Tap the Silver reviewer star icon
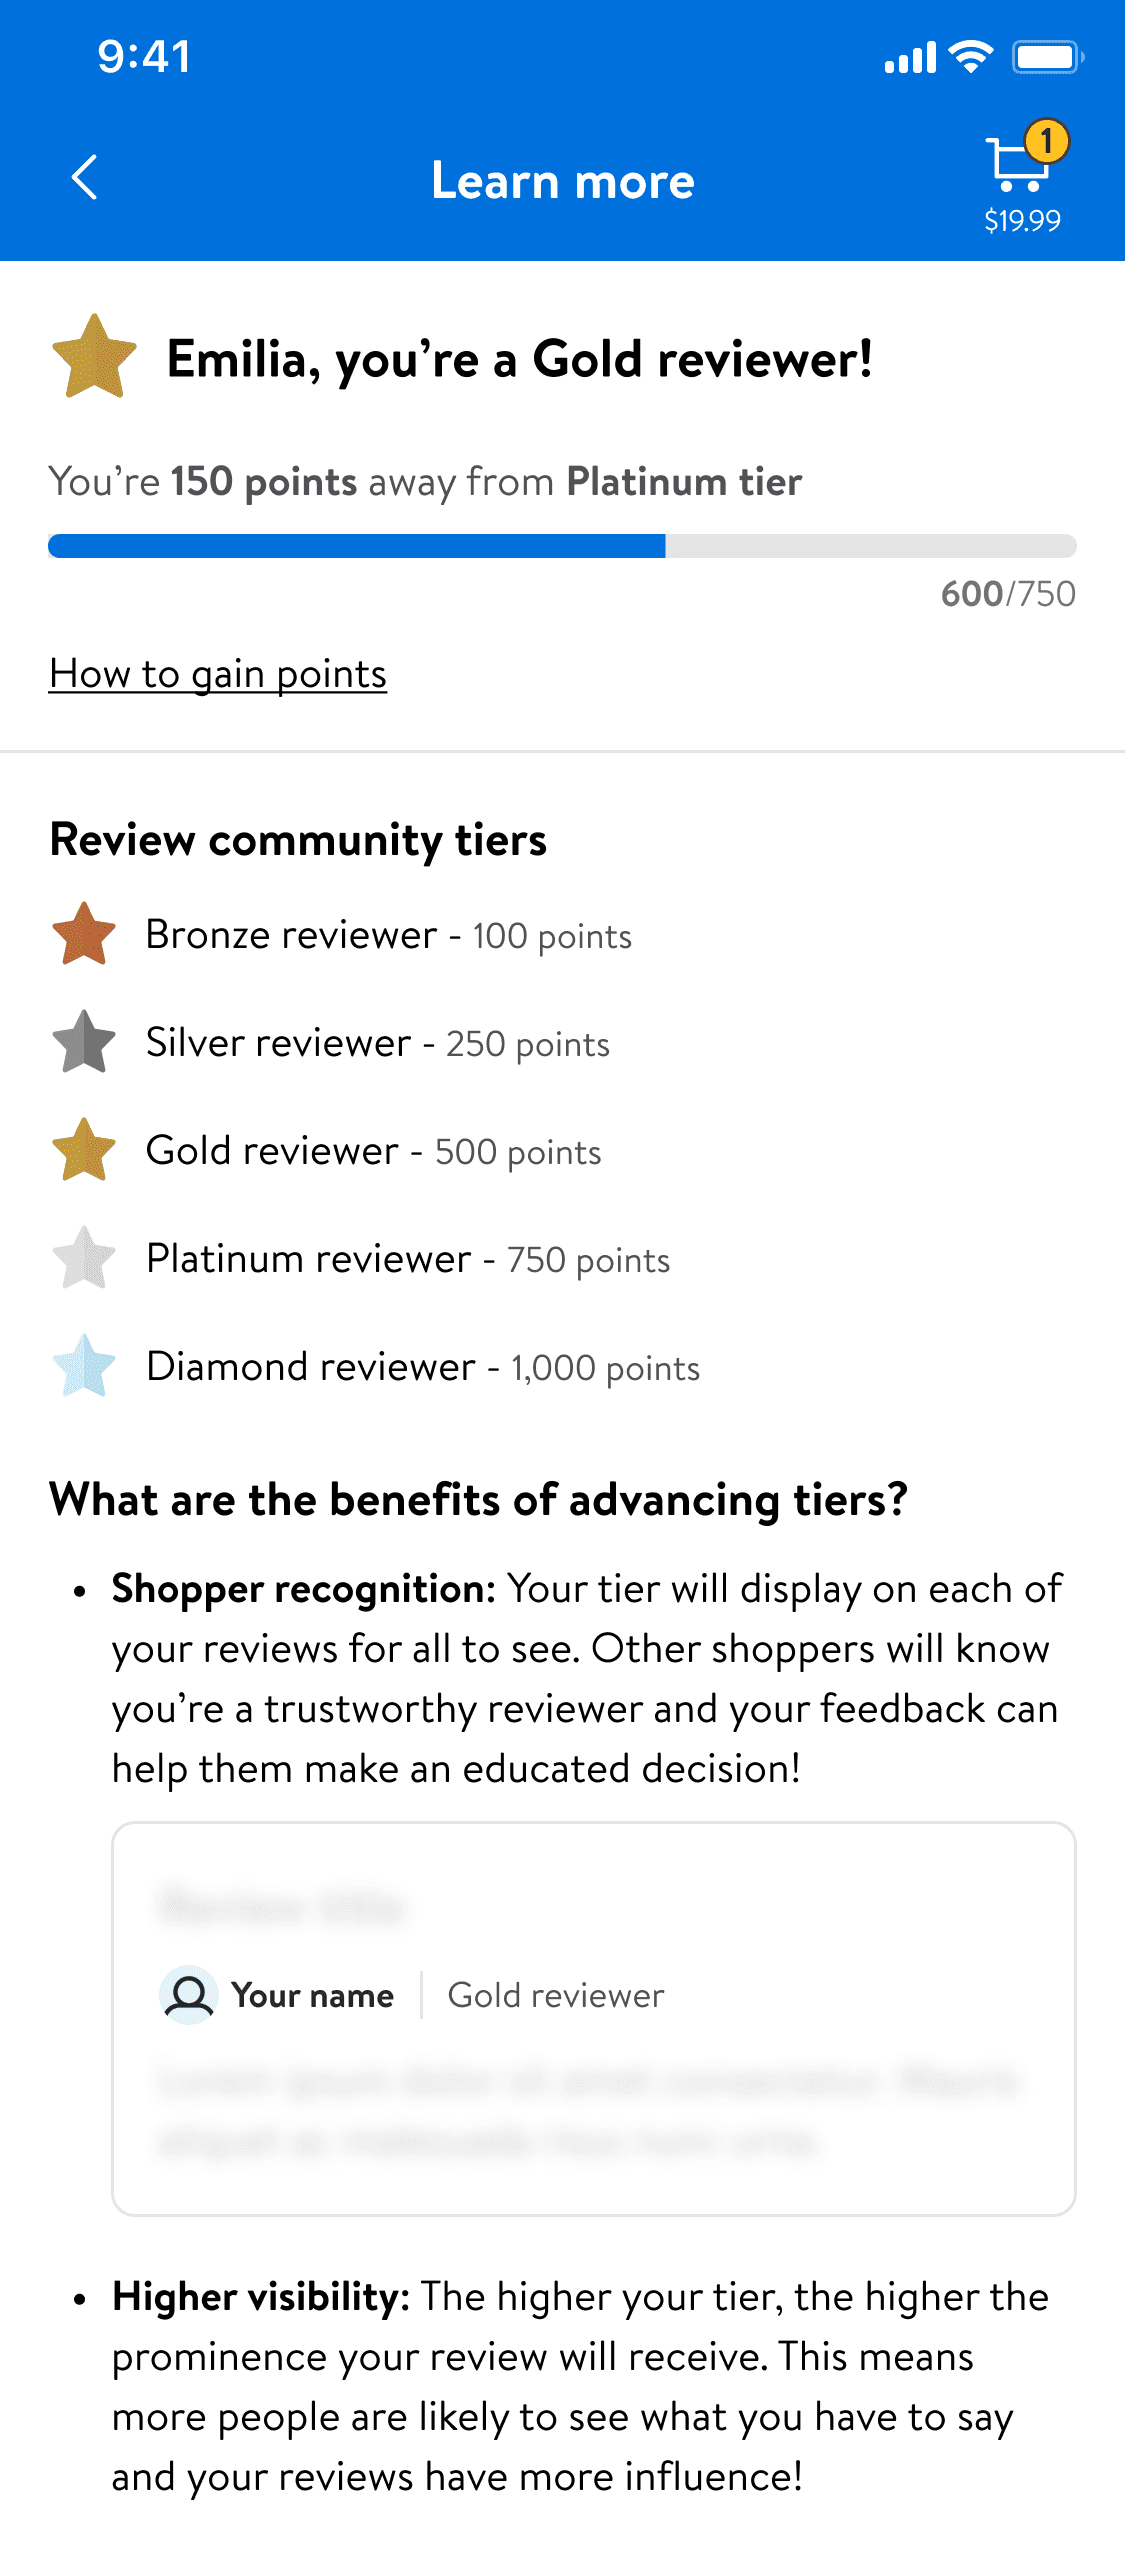The width and height of the screenshot is (1125, 2553). coord(84,1042)
